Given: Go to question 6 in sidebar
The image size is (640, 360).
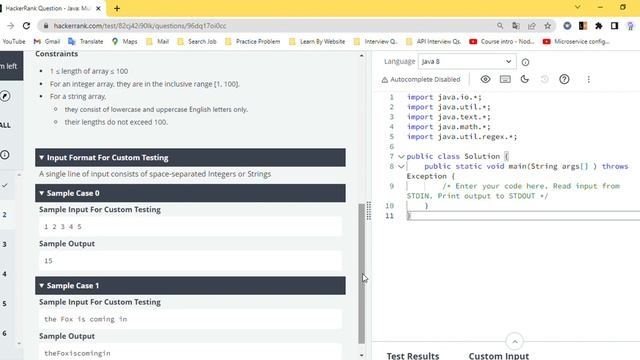Looking at the screenshot, I should click(5, 333).
